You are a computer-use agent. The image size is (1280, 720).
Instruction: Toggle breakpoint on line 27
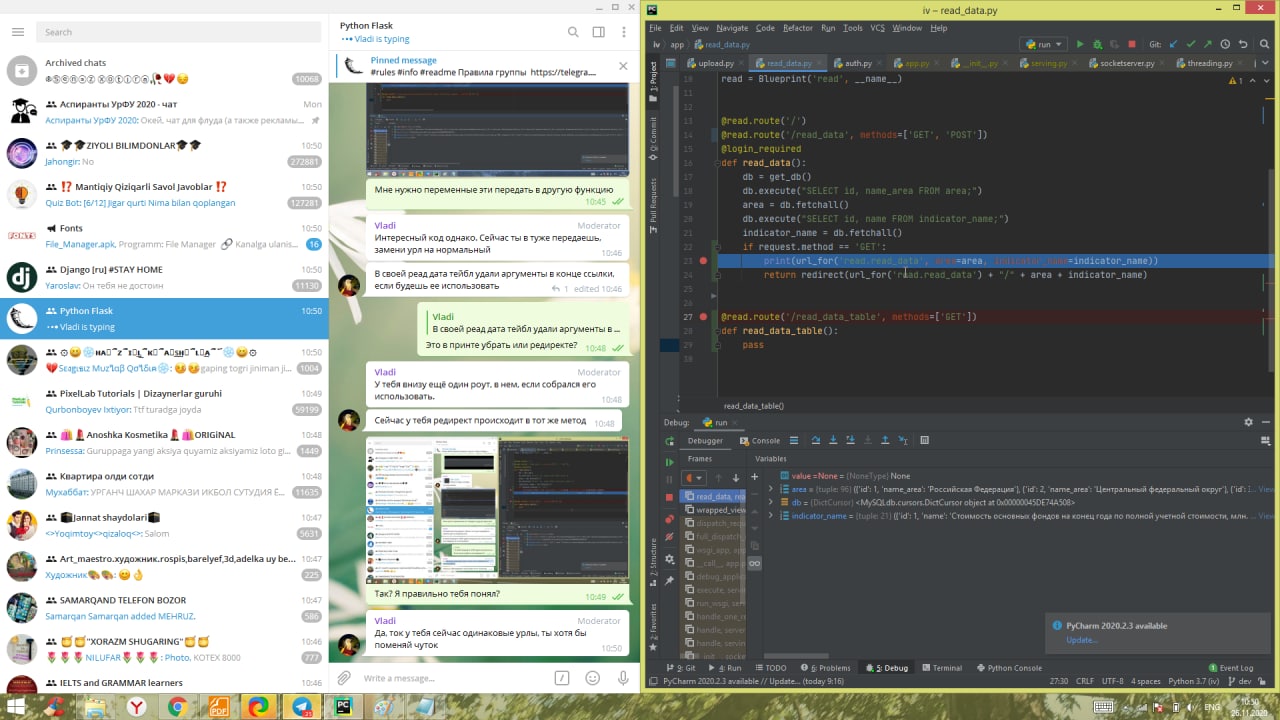pos(703,316)
